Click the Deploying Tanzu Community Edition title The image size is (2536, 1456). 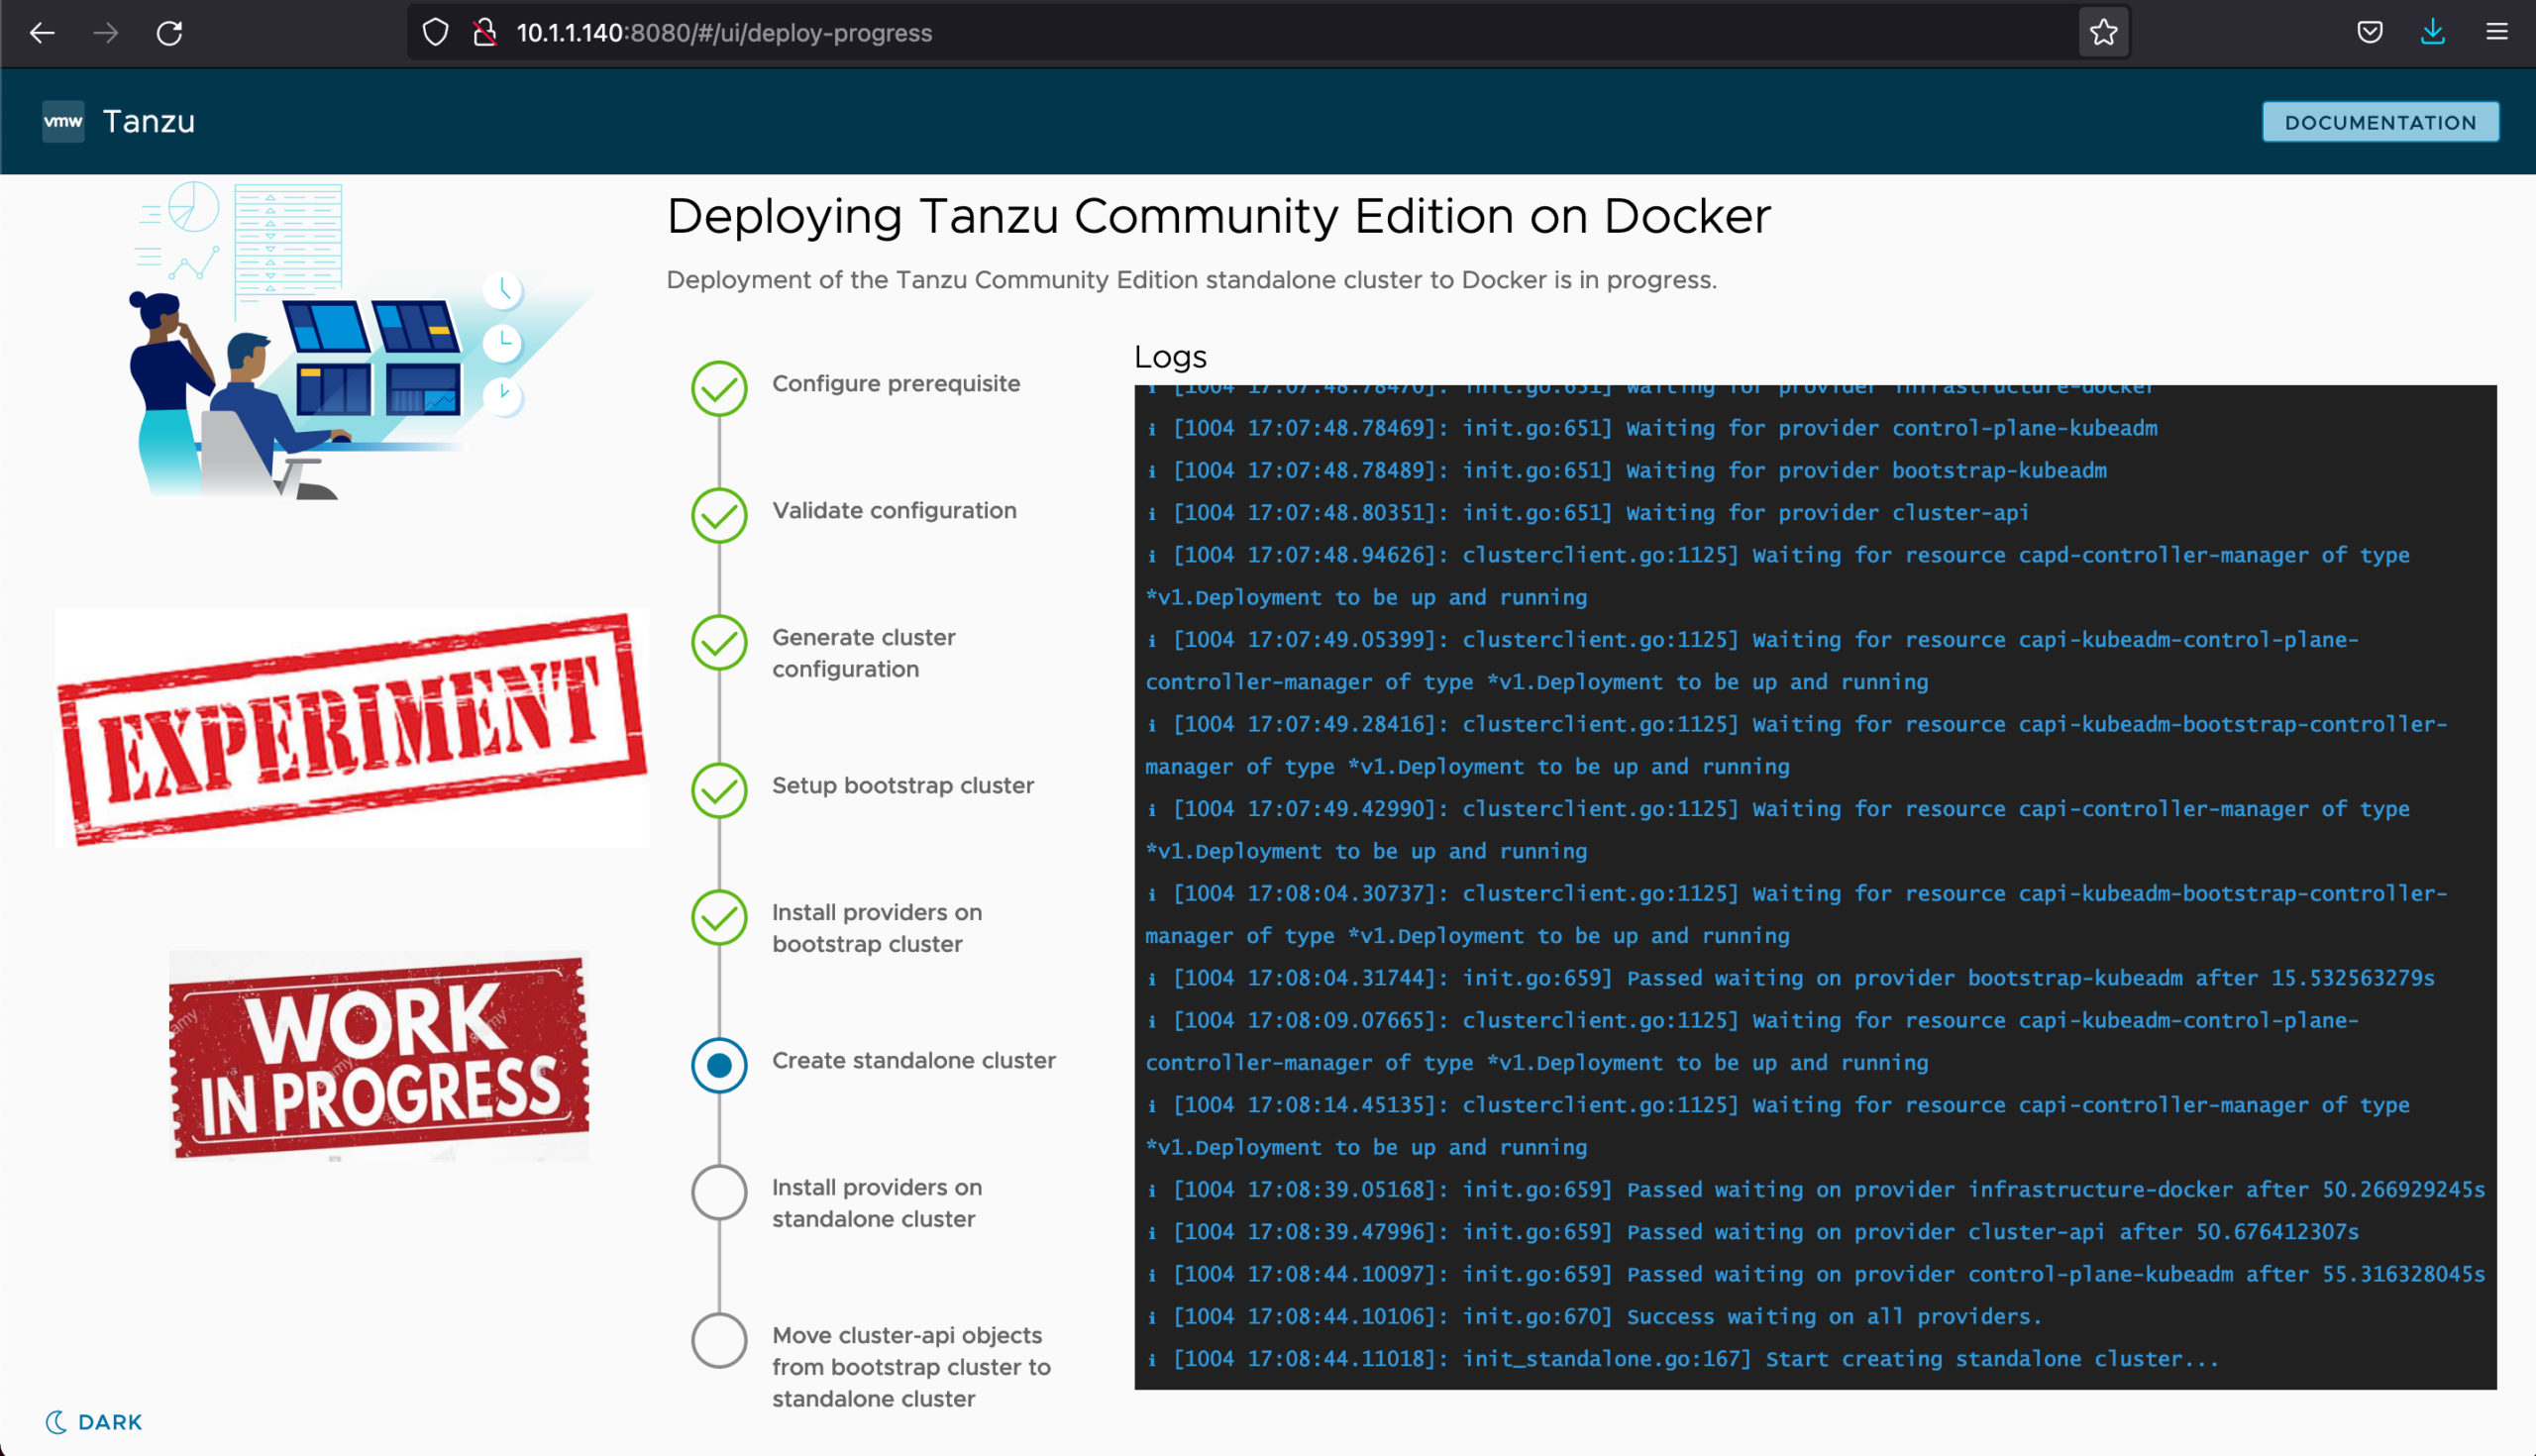[x=1218, y=217]
